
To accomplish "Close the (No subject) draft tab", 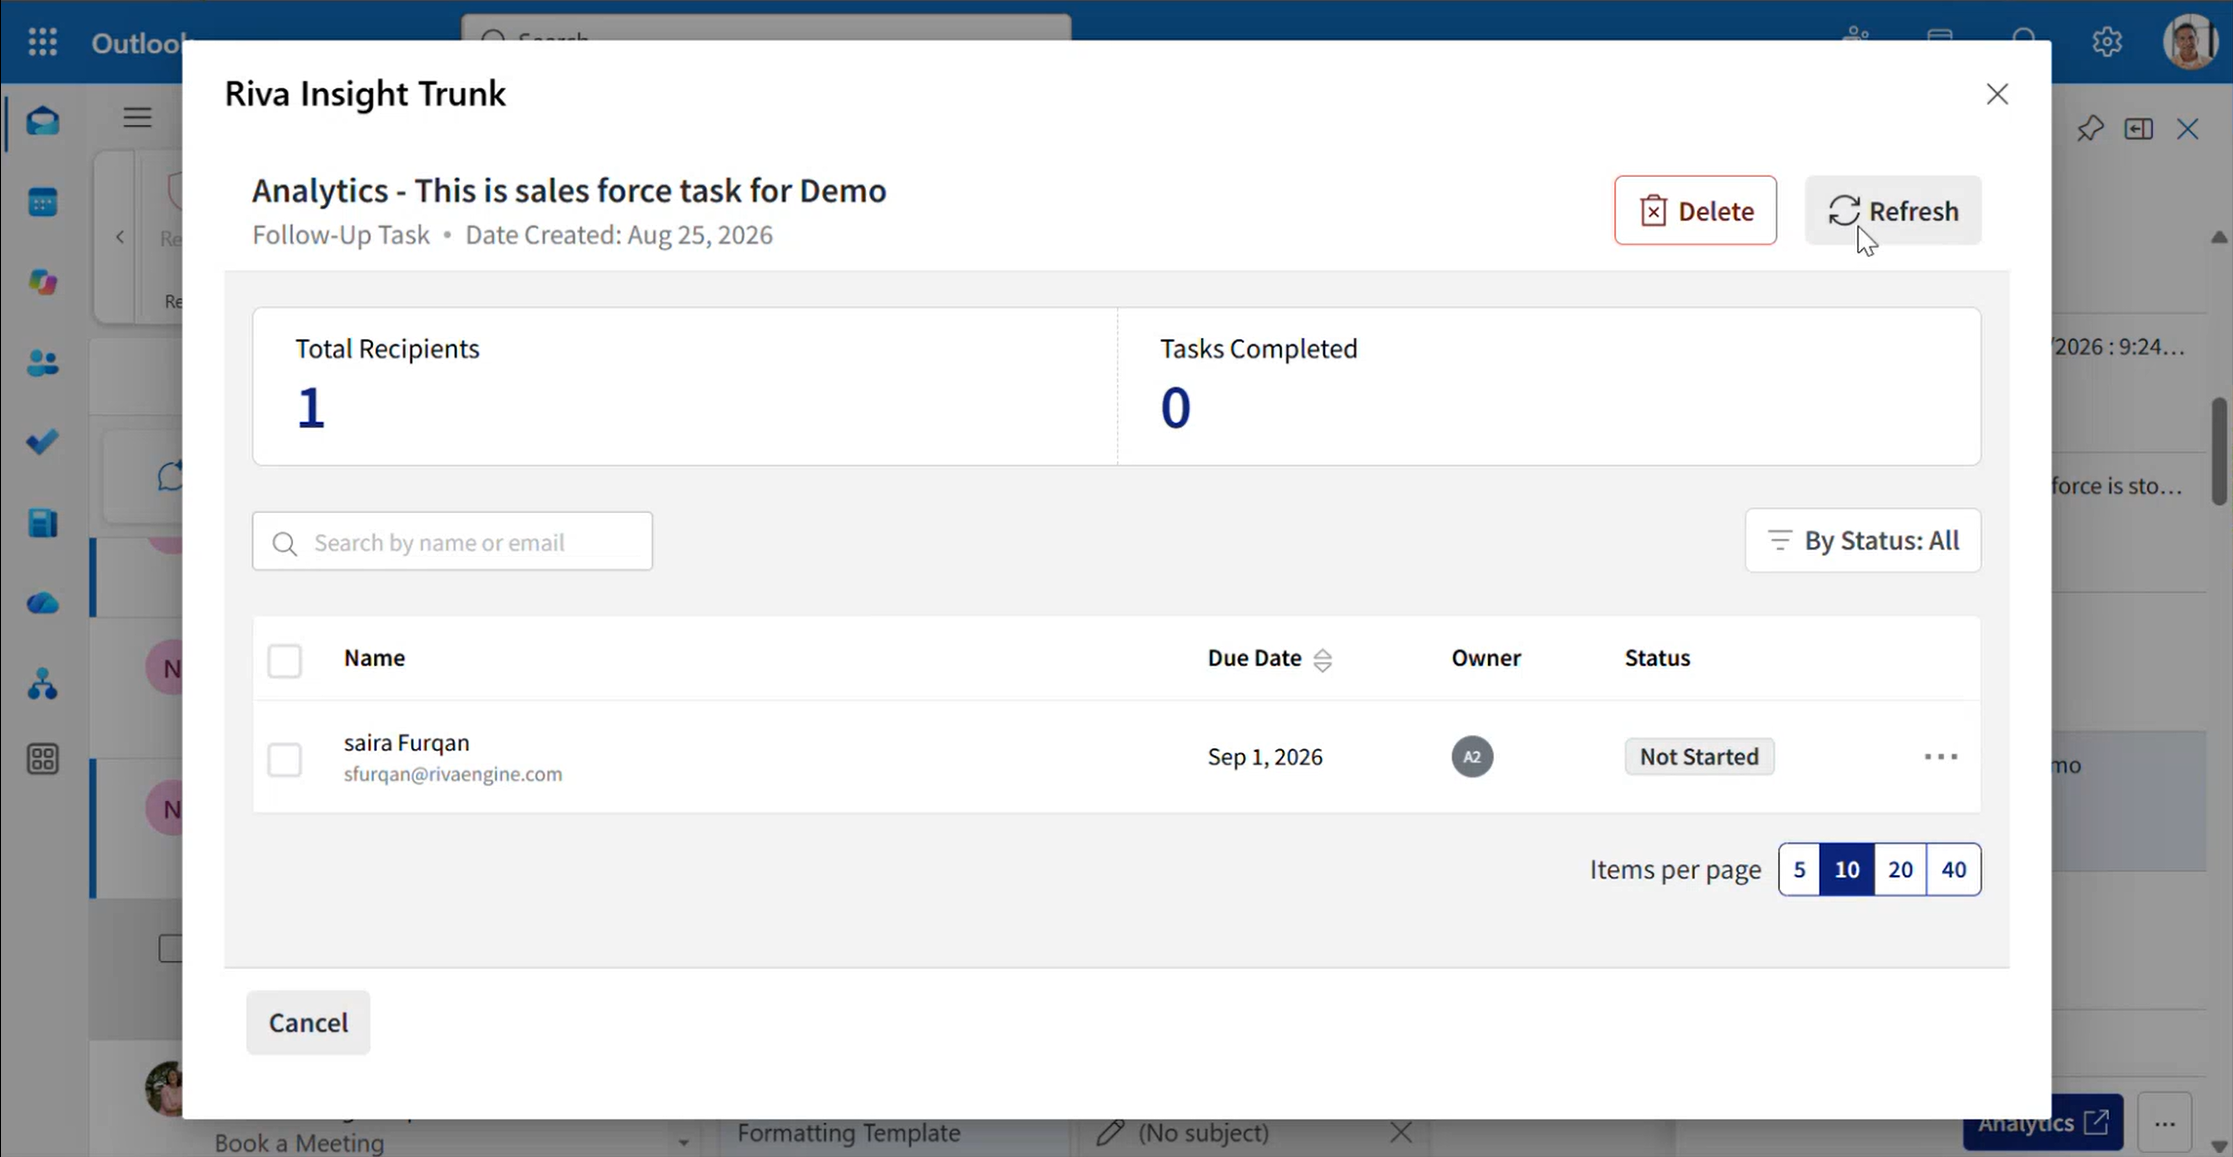I will 1401,1132.
